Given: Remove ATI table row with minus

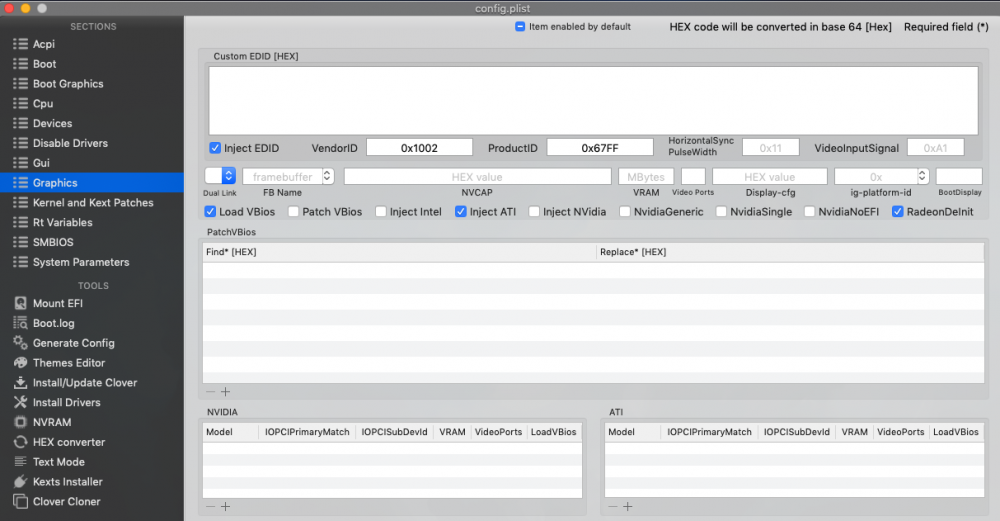Looking at the screenshot, I should tap(612, 506).
